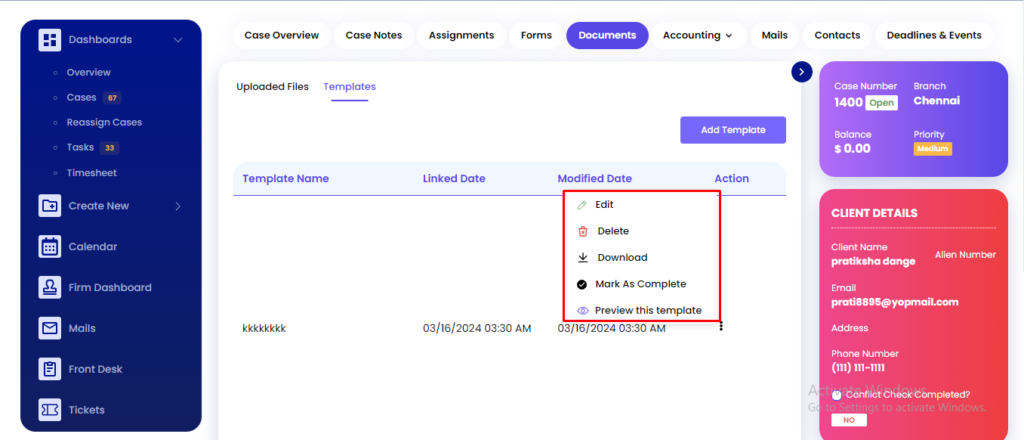
Task: Click the Tickets sidebar label
Action: pos(87,410)
